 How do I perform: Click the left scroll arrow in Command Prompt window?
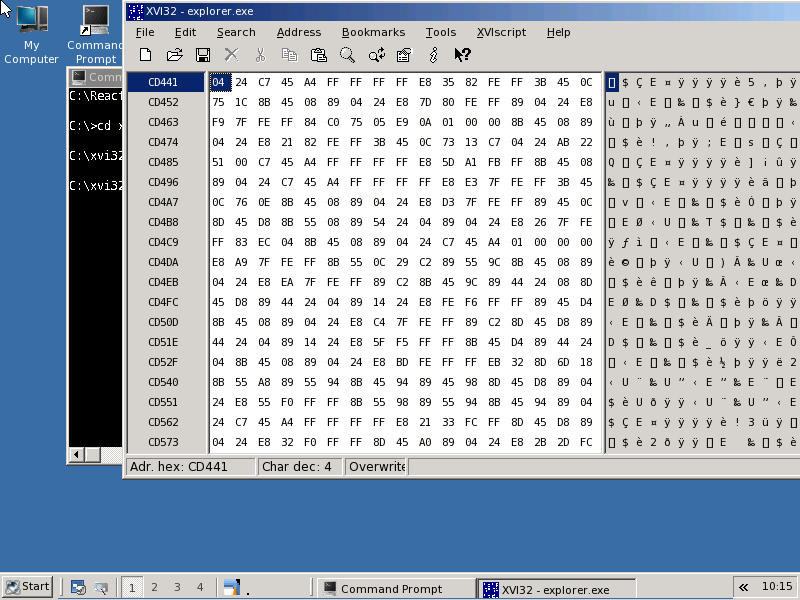[77, 455]
